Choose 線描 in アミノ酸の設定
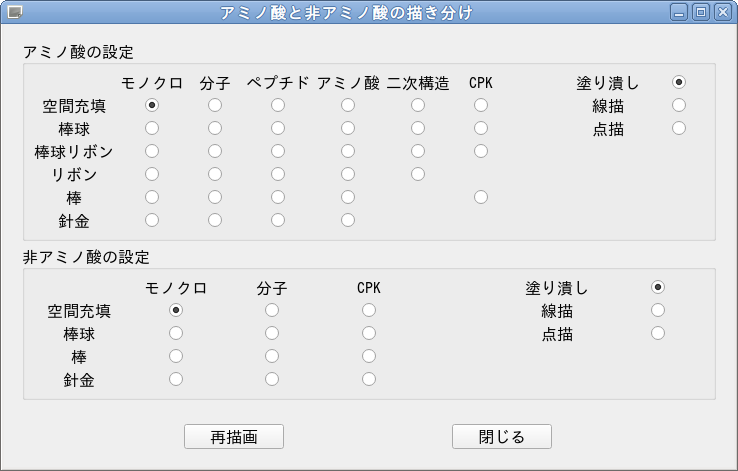Screen dimensions: 738x471 (x=679, y=105)
